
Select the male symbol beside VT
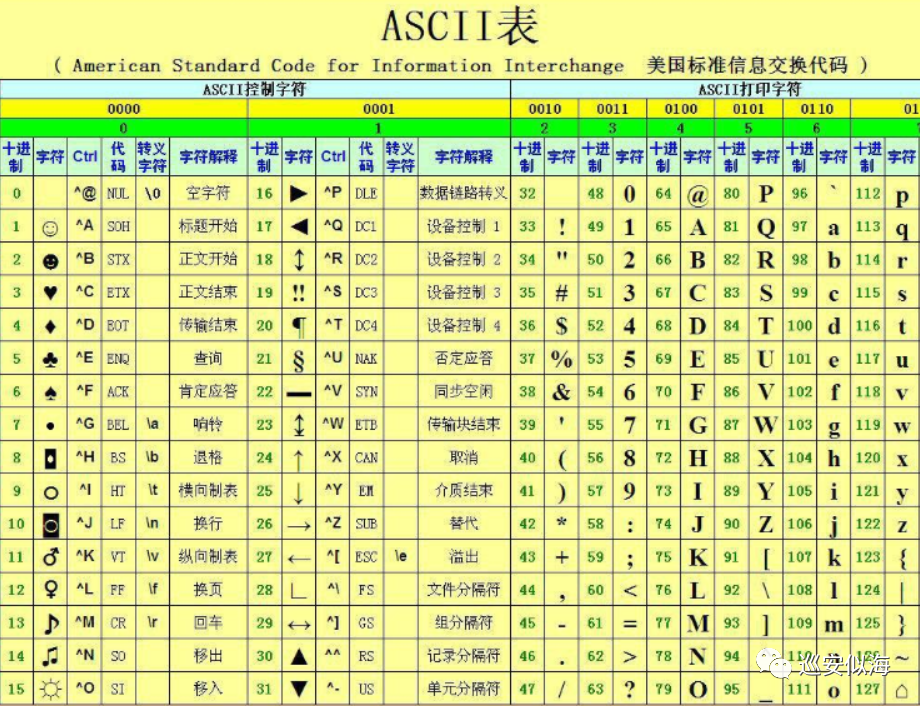coord(53,556)
